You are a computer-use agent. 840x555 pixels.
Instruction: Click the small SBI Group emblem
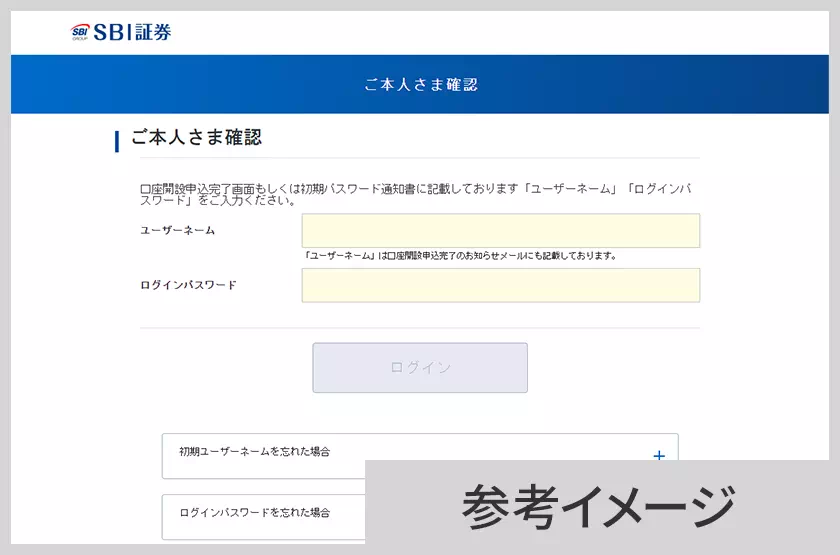[x=80, y=32]
